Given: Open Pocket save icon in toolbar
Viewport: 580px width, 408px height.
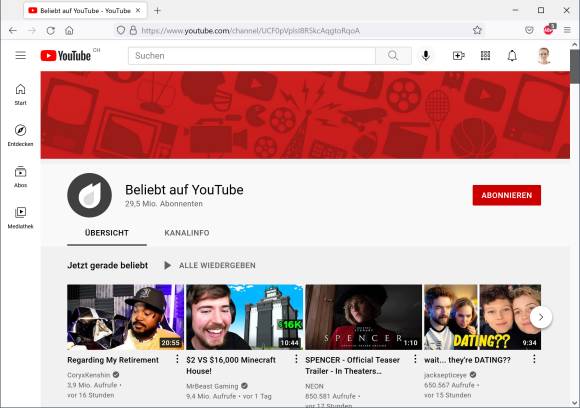Looking at the screenshot, I should [529, 30].
